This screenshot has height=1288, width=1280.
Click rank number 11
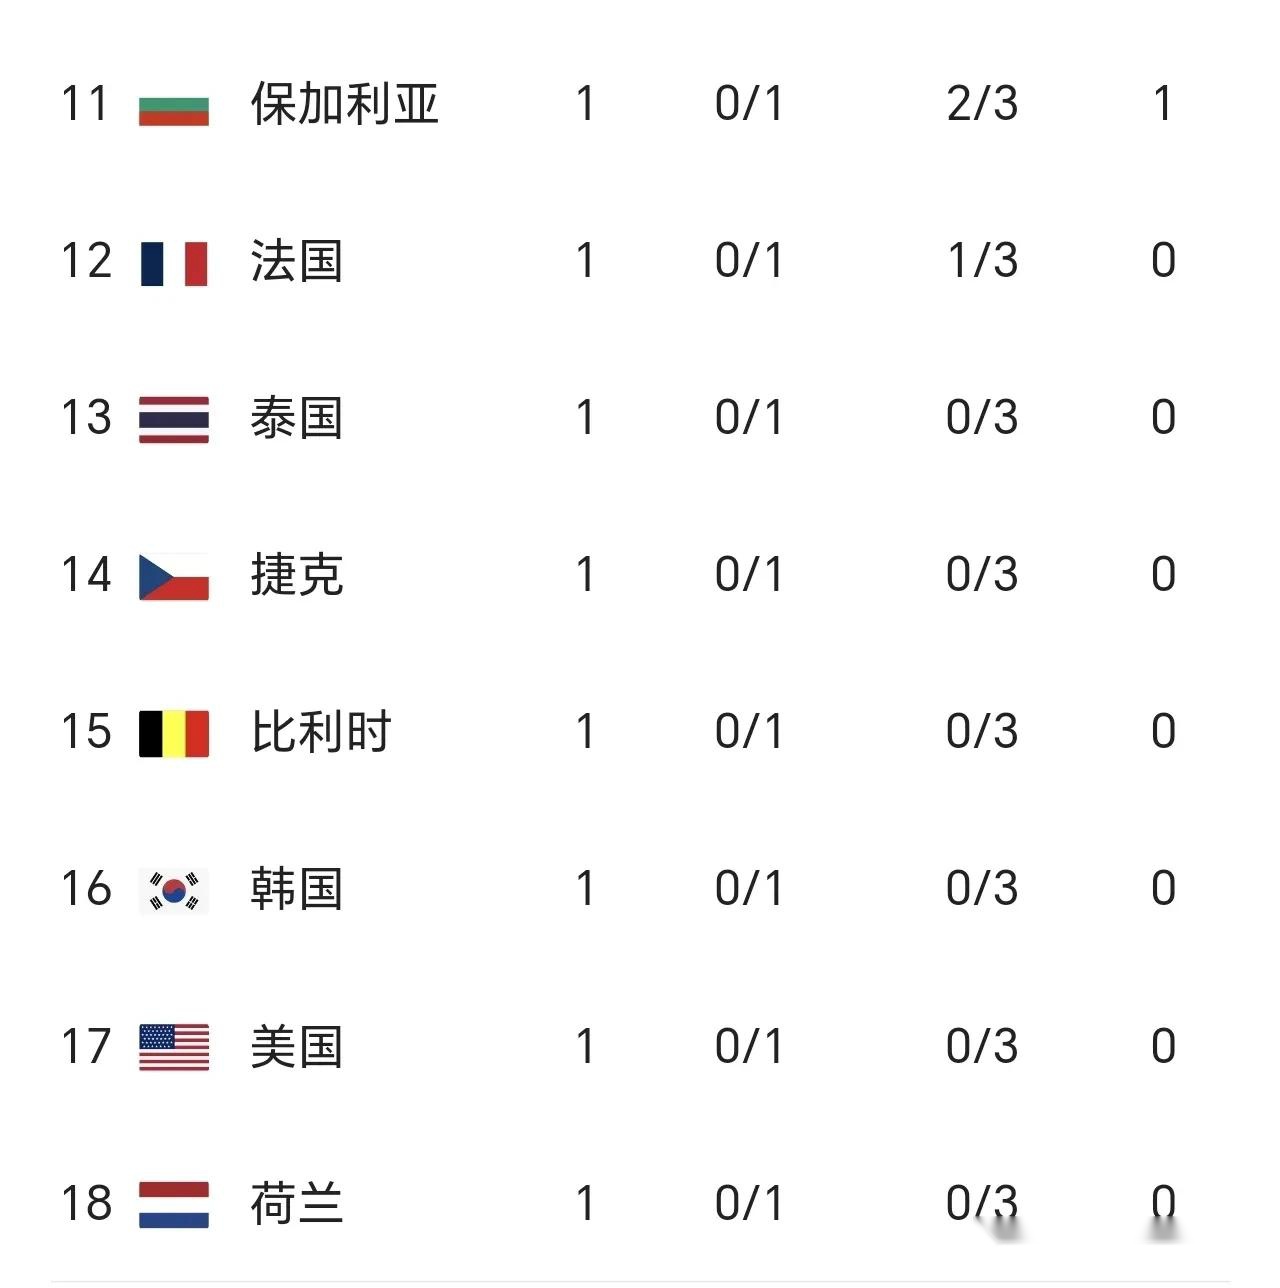coord(86,104)
